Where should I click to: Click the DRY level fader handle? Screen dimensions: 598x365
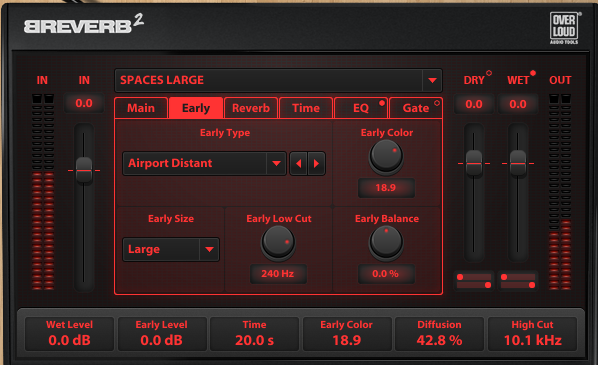point(474,163)
